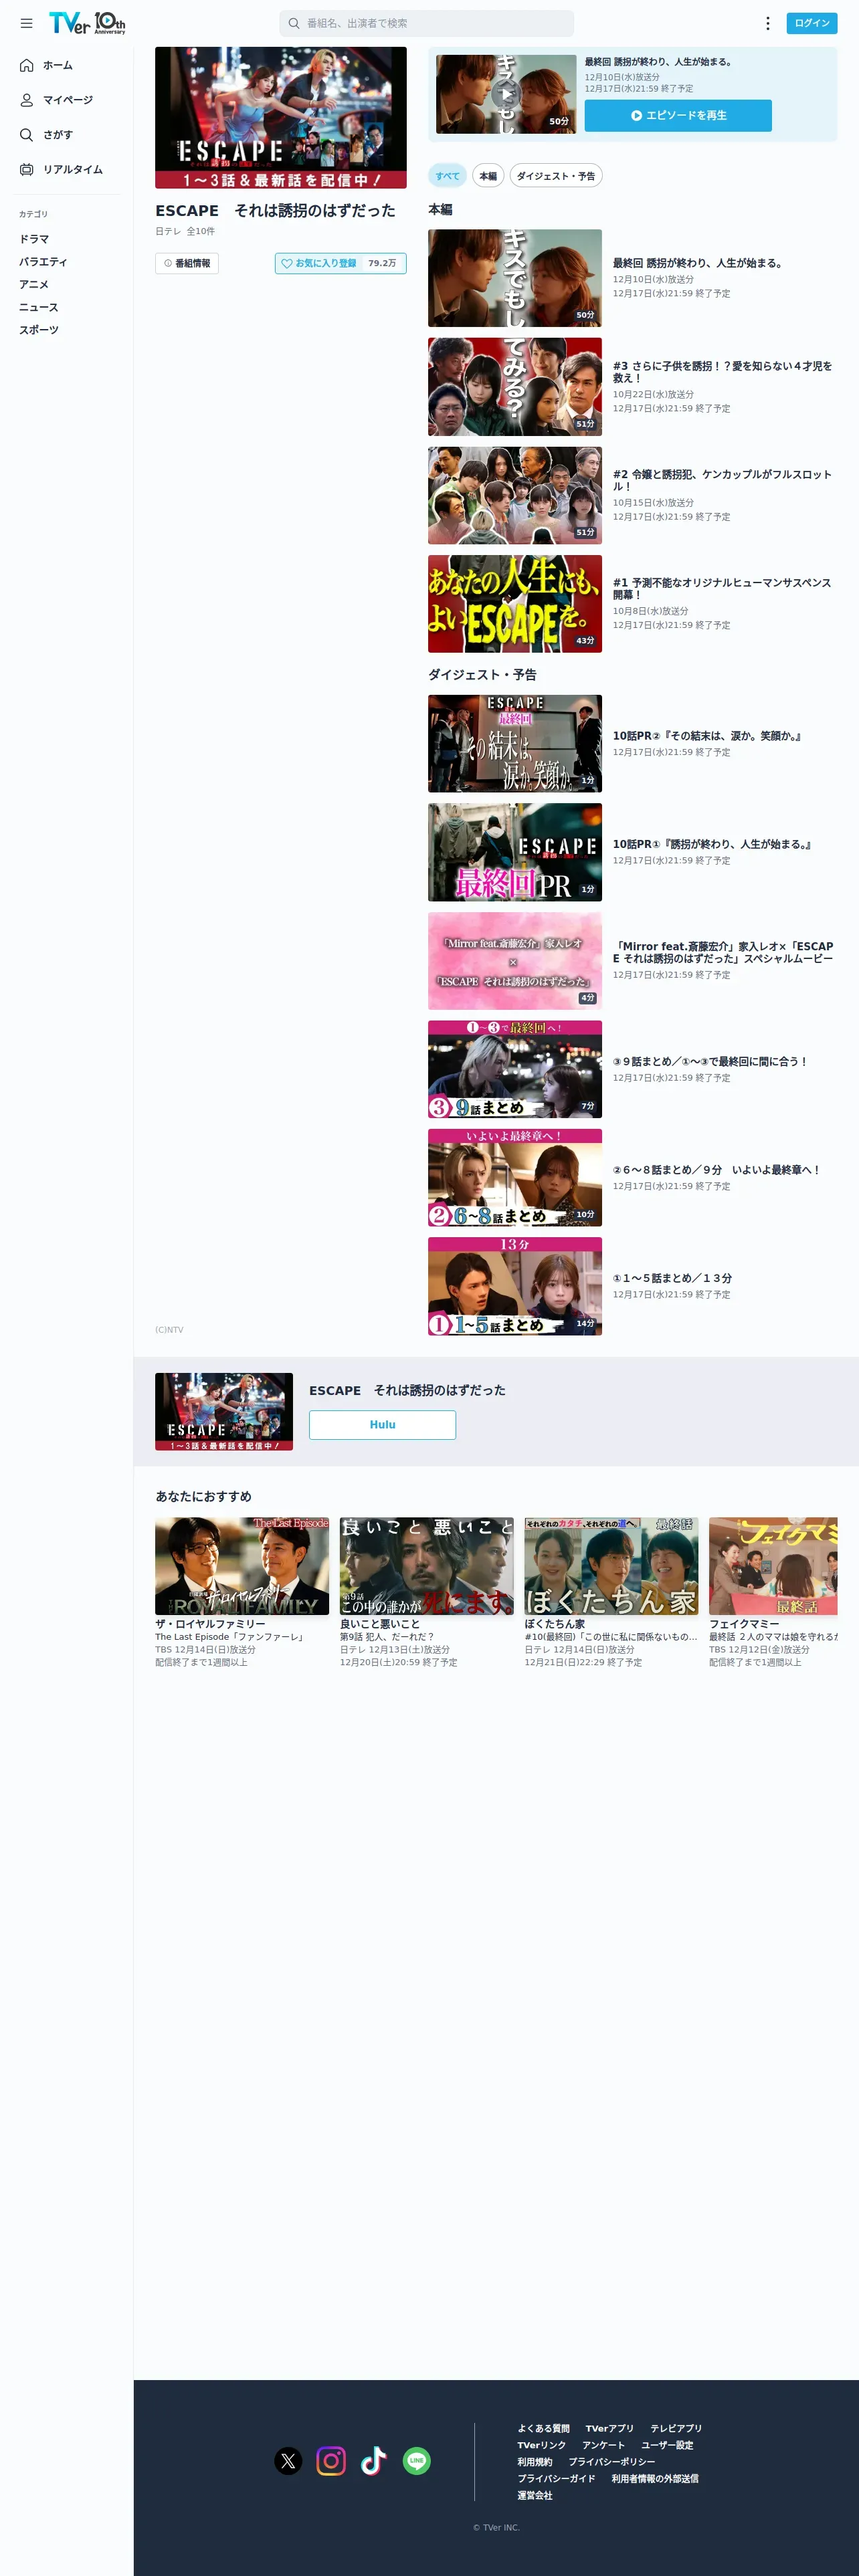Open ①1〜5話まとめ digest thumbnail
This screenshot has height=2576, width=859.
[x=515, y=1286]
